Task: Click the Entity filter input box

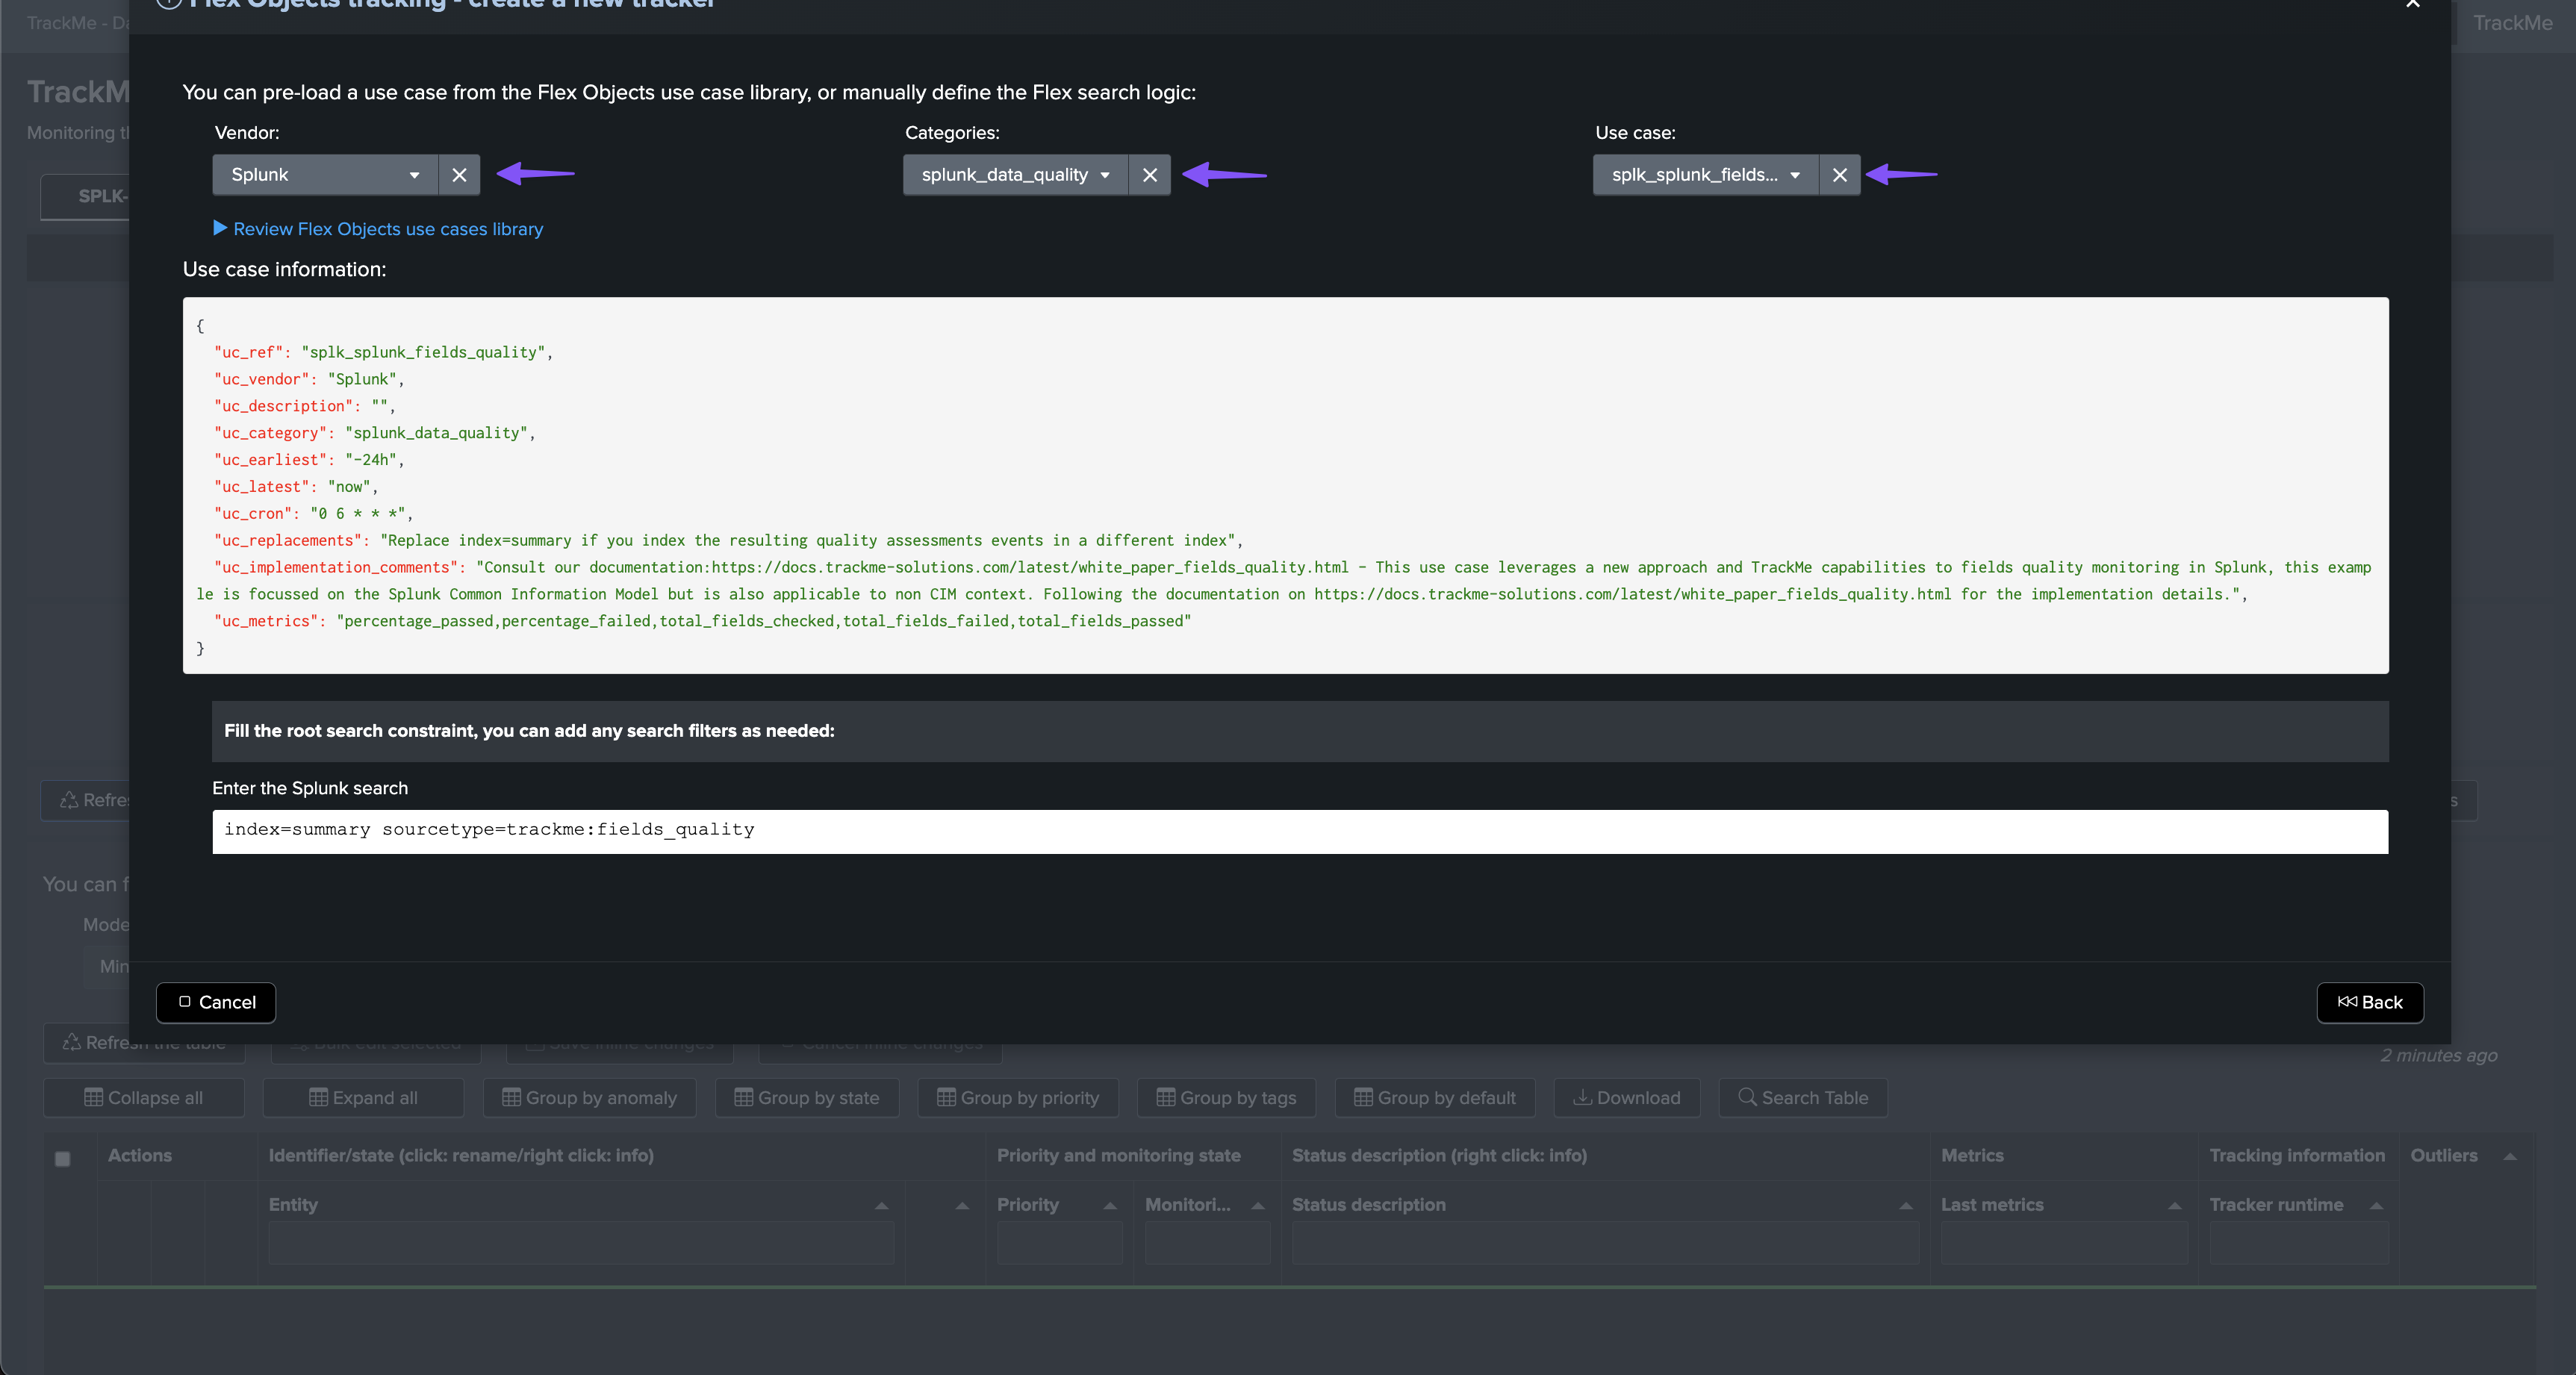Action: point(581,1243)
